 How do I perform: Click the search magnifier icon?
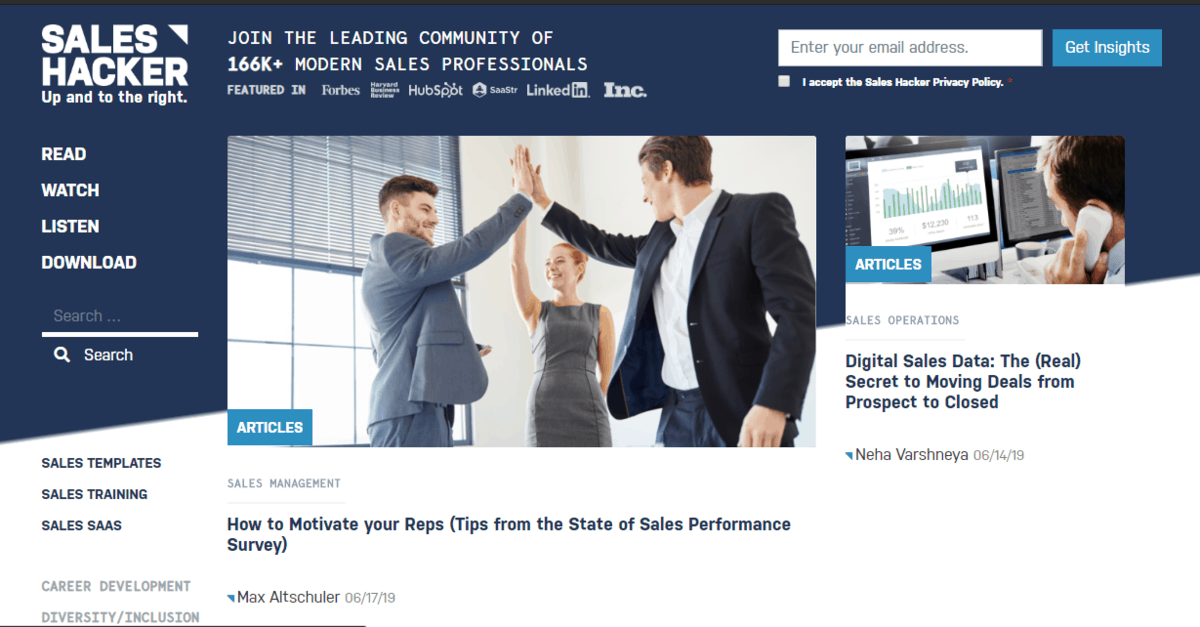(x=62, y=355)
